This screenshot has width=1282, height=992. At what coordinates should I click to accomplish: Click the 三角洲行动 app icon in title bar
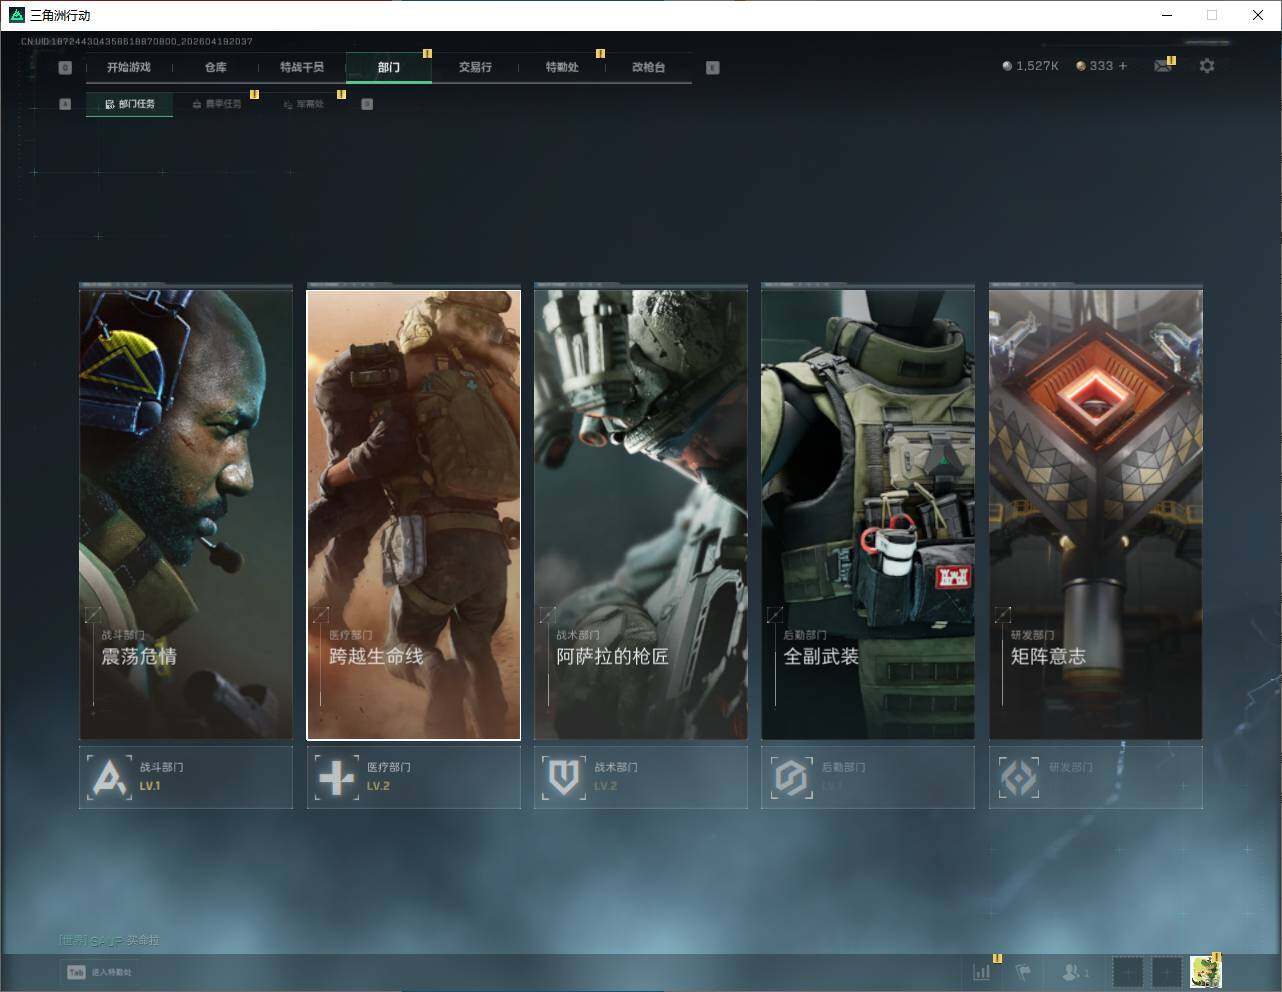coord(16,15)
